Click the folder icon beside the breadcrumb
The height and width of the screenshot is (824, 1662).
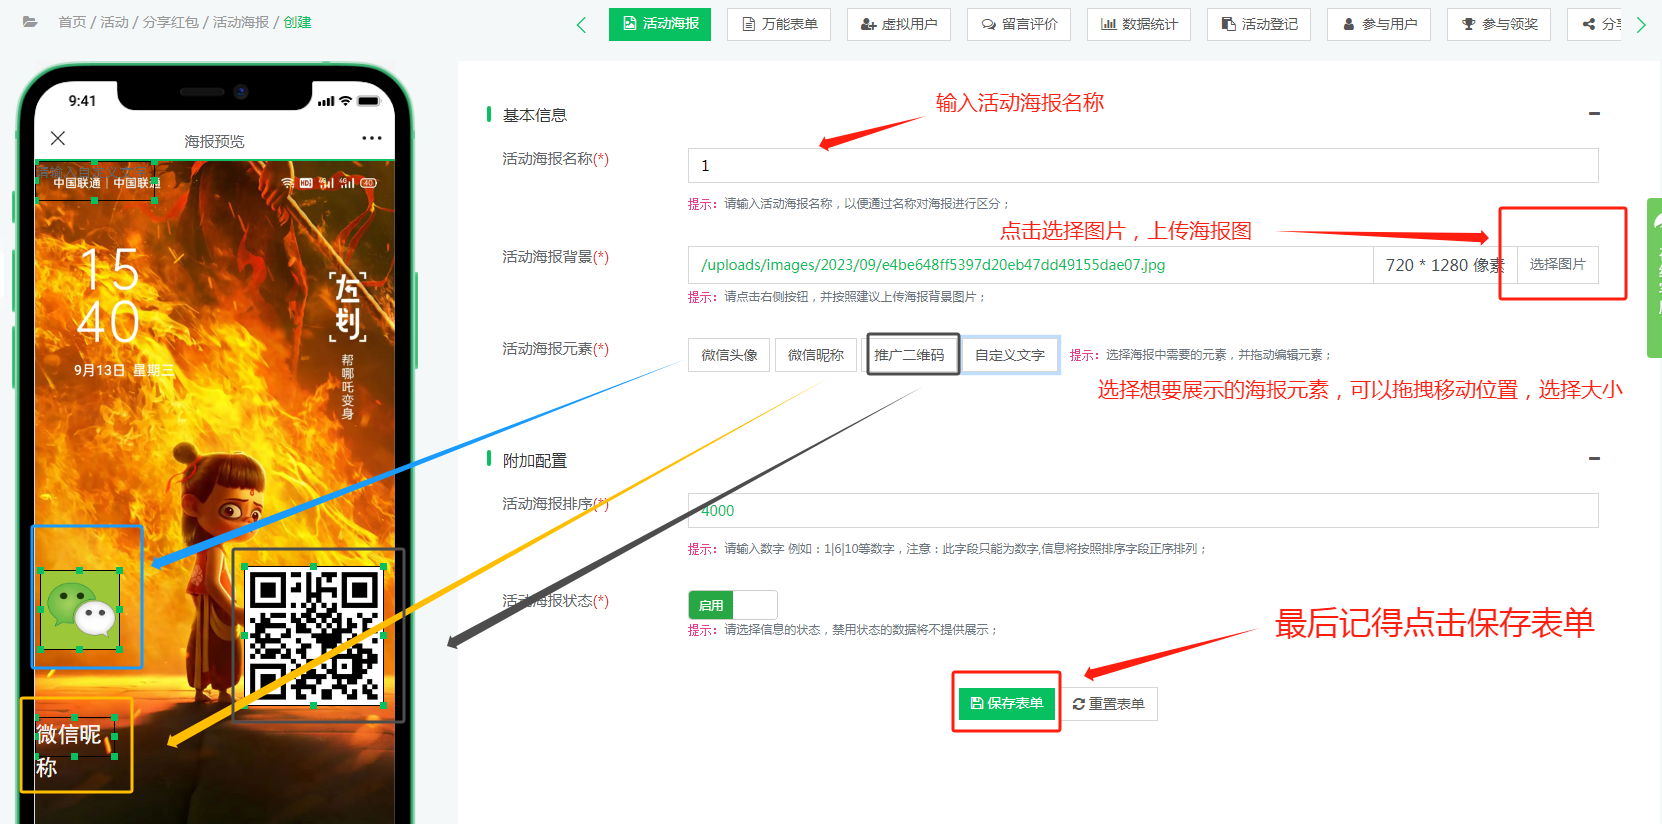pos(30,22)
